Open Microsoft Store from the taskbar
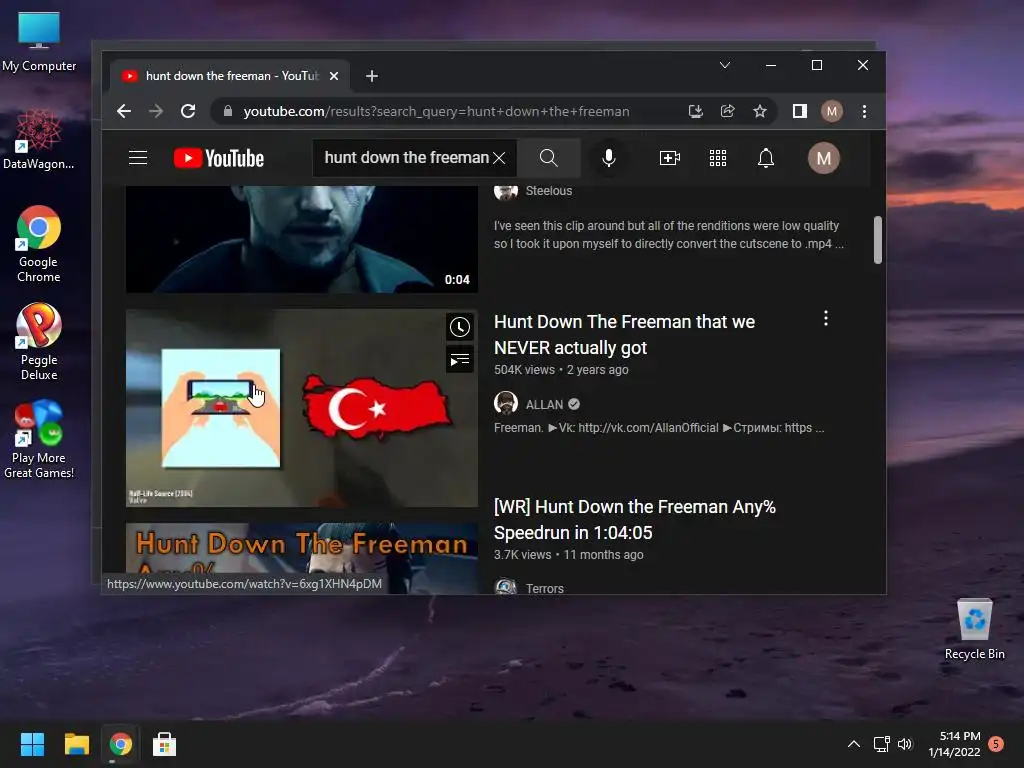Screen dimensions: 1024x768 tap(164, 744)
